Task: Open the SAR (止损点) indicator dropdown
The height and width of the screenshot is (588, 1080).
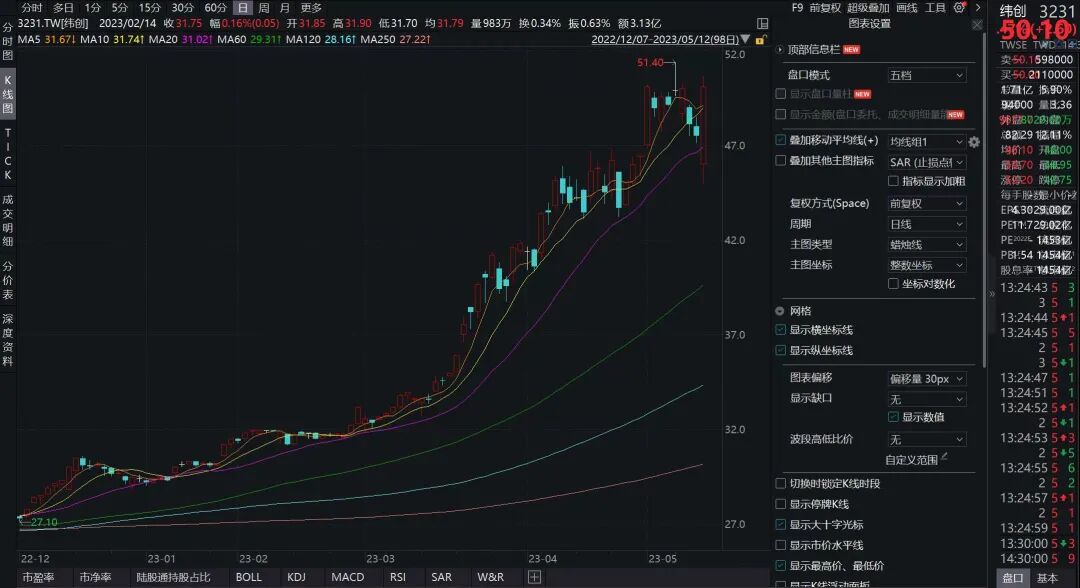Action: coord(926,162)
